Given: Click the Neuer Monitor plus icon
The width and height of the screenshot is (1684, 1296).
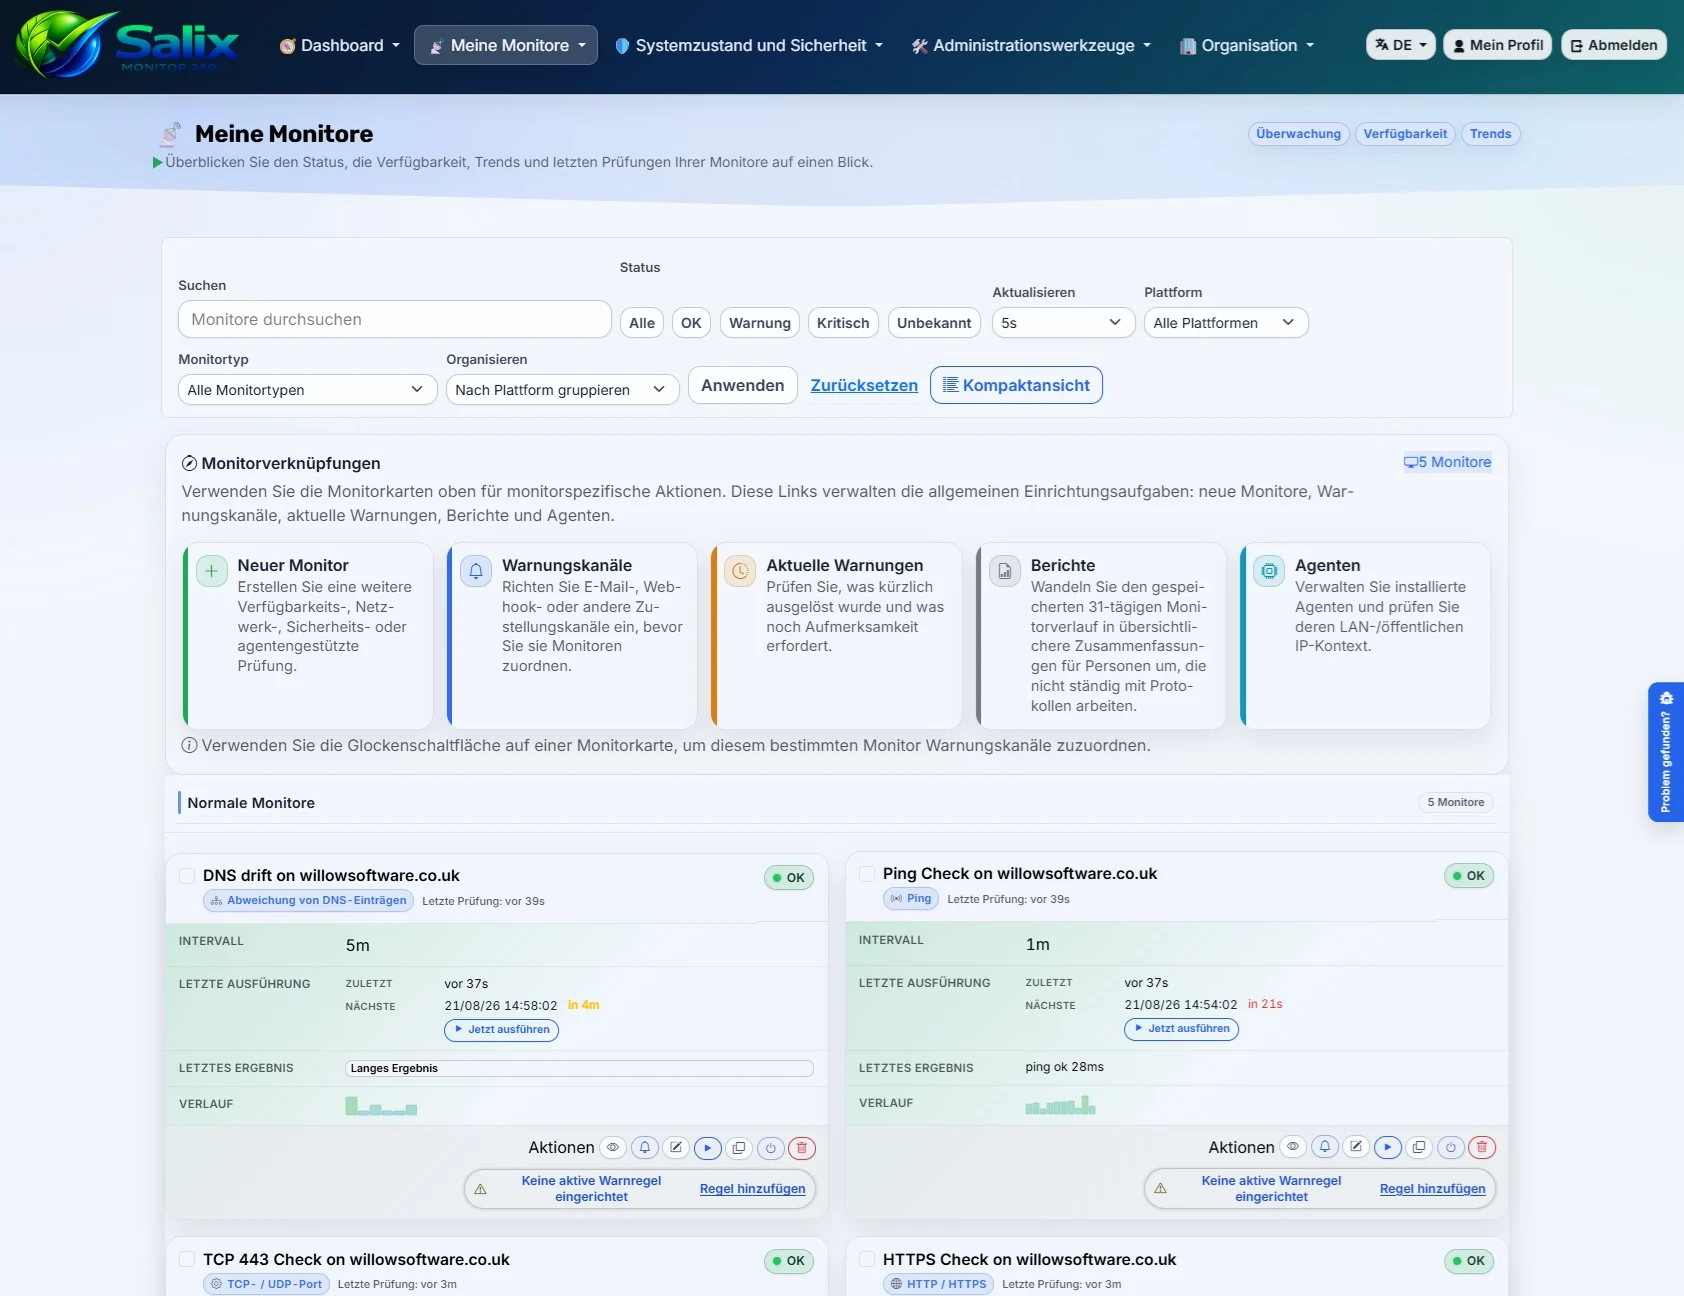Looking at the screenshot, I should [x=211, y=571].
